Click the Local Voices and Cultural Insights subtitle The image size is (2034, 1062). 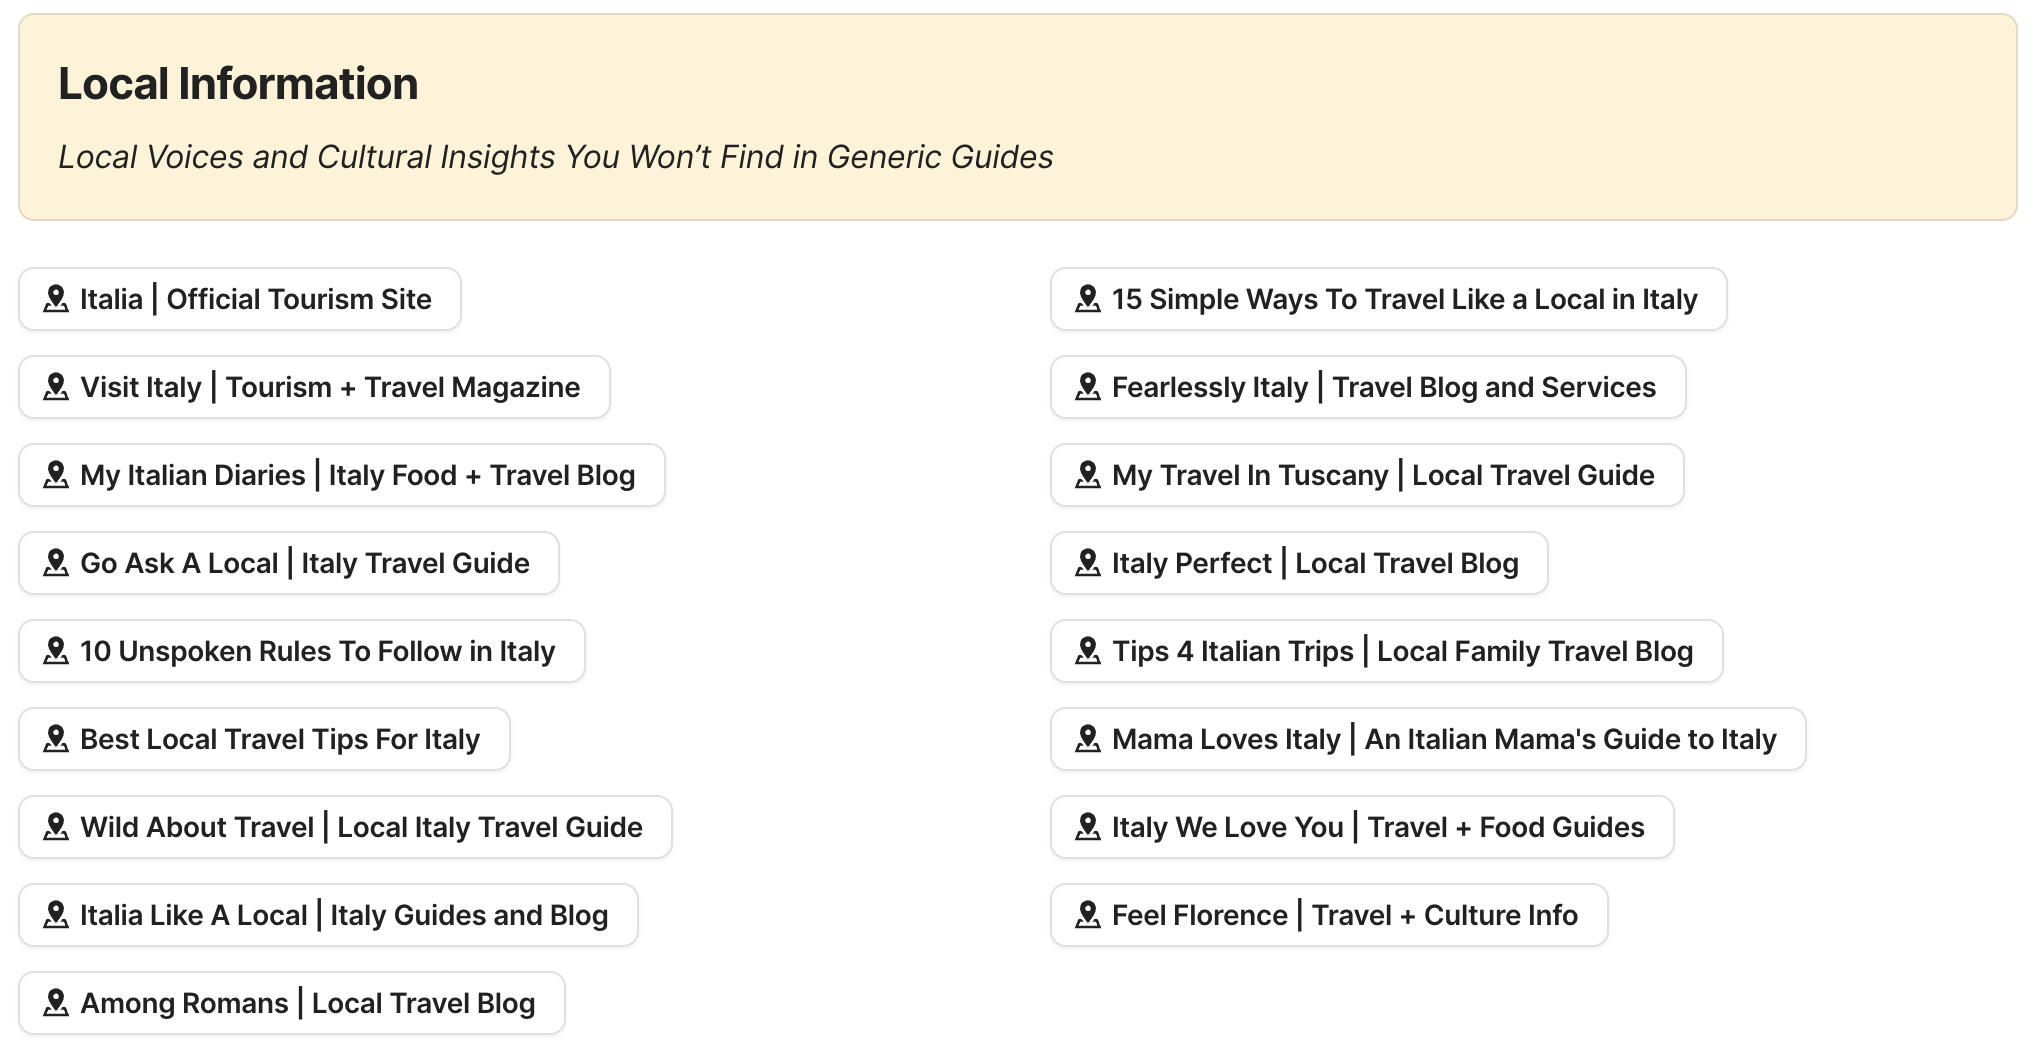[555, 157]
